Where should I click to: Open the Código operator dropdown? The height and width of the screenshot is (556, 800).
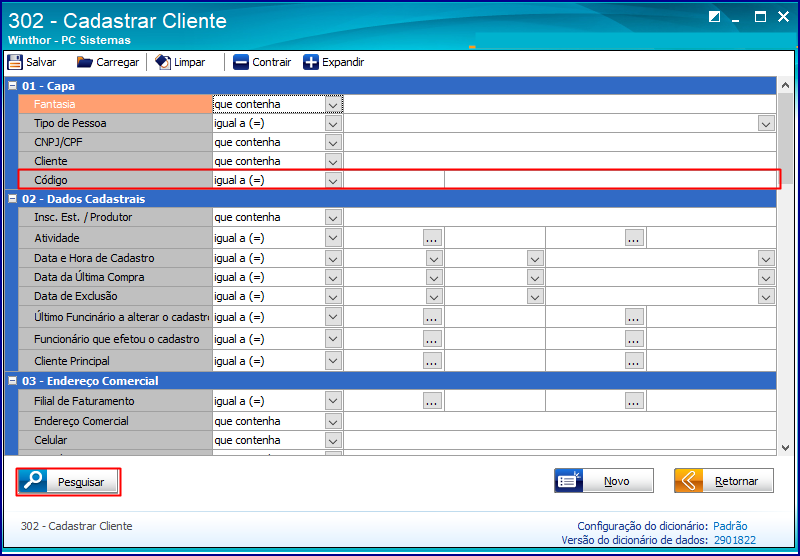point(333,180)
